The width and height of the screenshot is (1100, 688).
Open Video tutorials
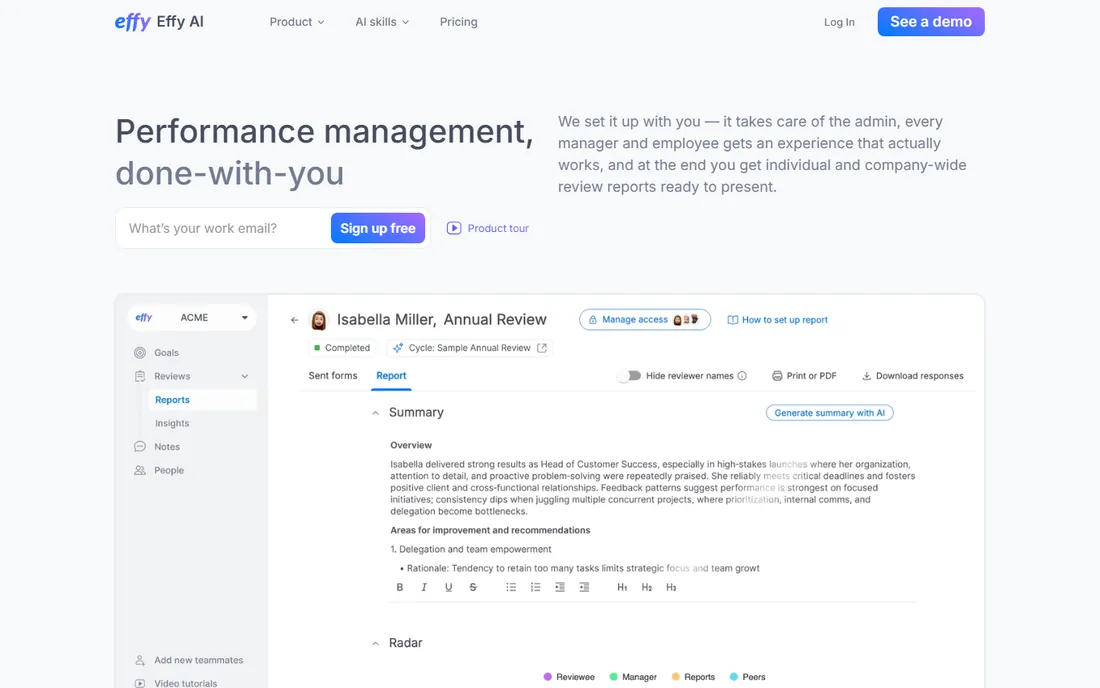coord(177,683)
